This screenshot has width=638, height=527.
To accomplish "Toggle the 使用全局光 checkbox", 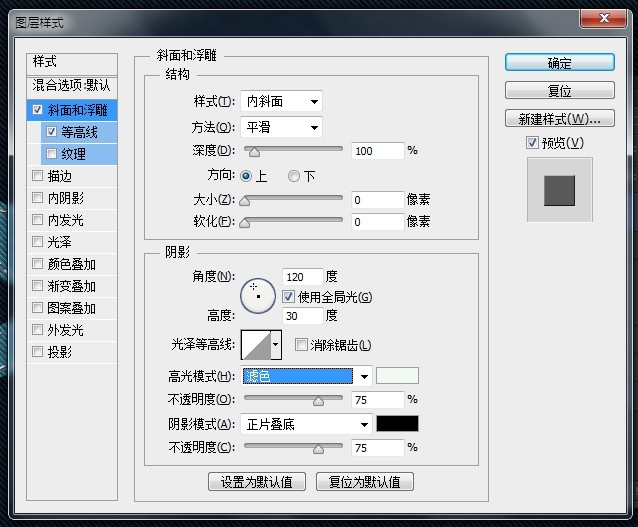I will click(x=290, y=297).
